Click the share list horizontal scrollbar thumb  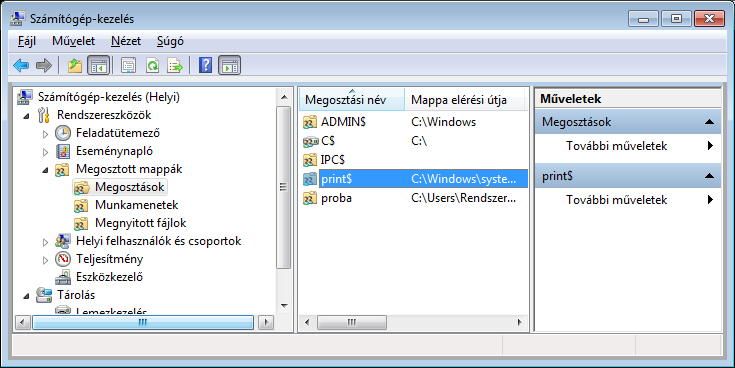tap(352, 323)
